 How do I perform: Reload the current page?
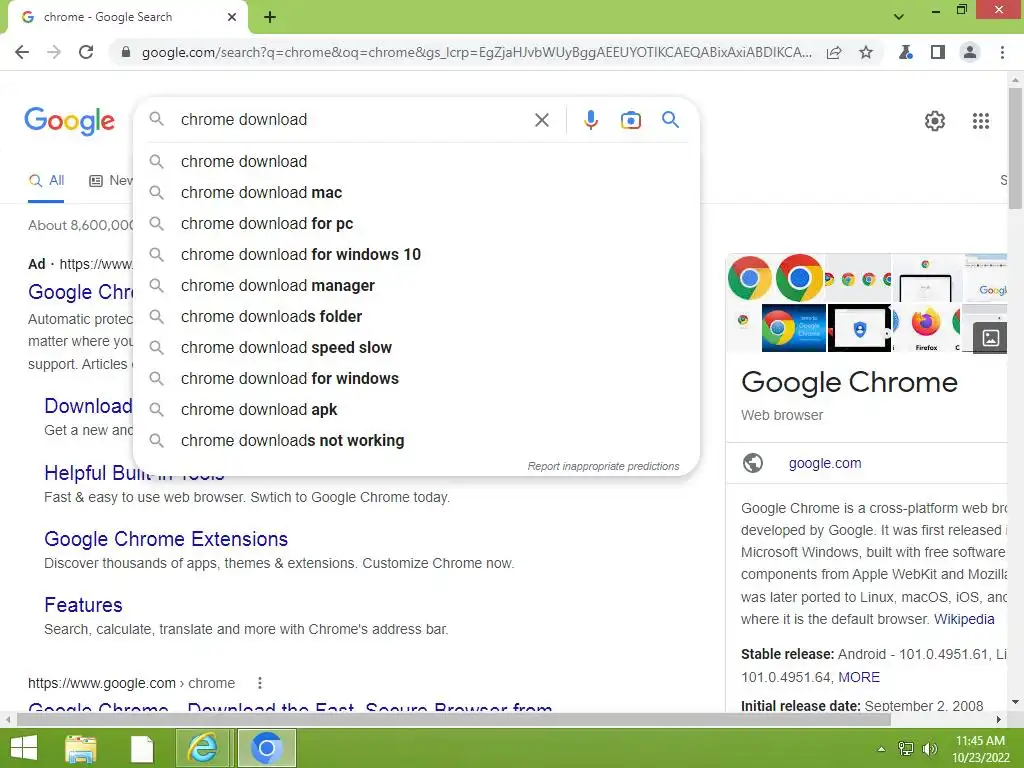pyautogui.click(x=86, y=52)
